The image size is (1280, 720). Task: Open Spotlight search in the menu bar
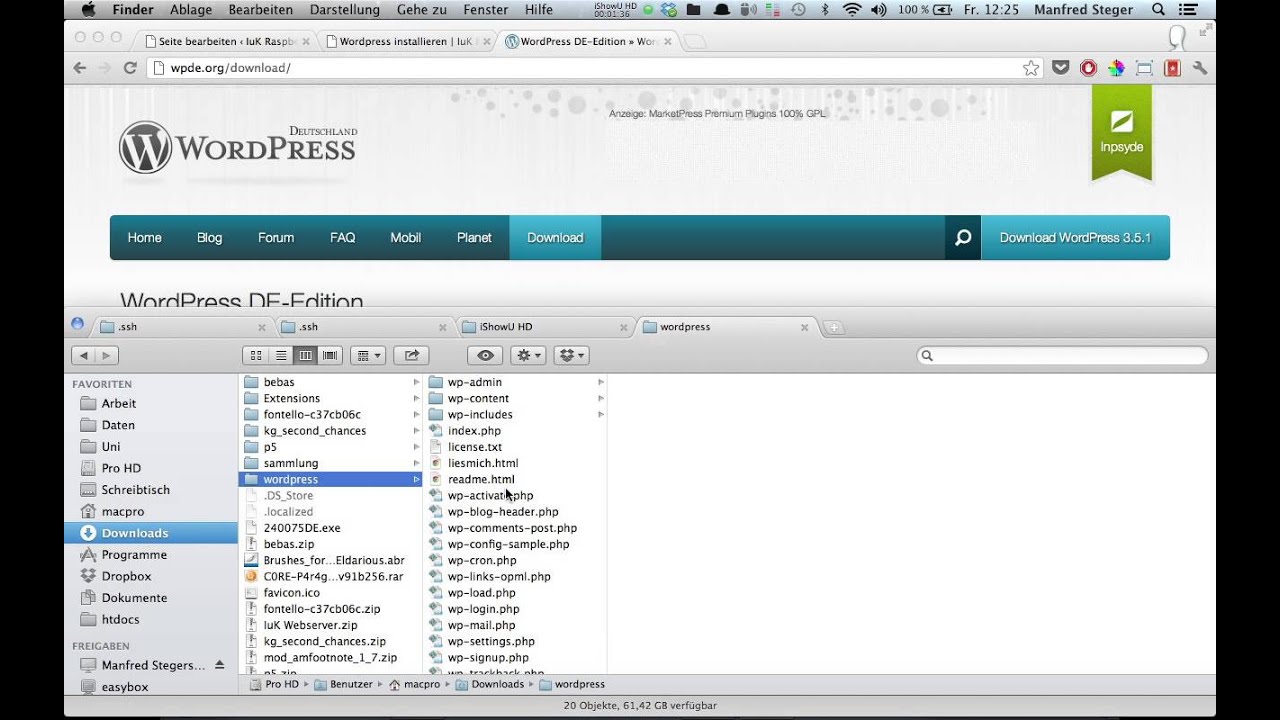[1159, 10]
